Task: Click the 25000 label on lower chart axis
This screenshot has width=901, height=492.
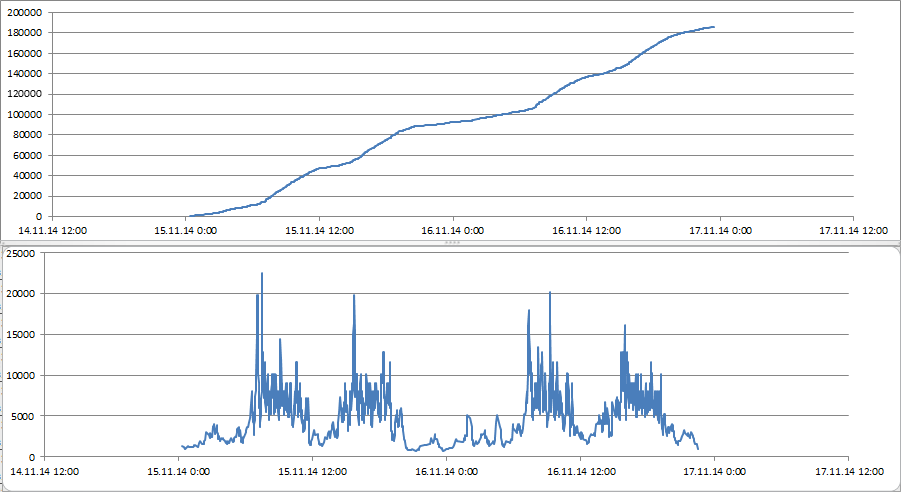Action: point(22,253)
